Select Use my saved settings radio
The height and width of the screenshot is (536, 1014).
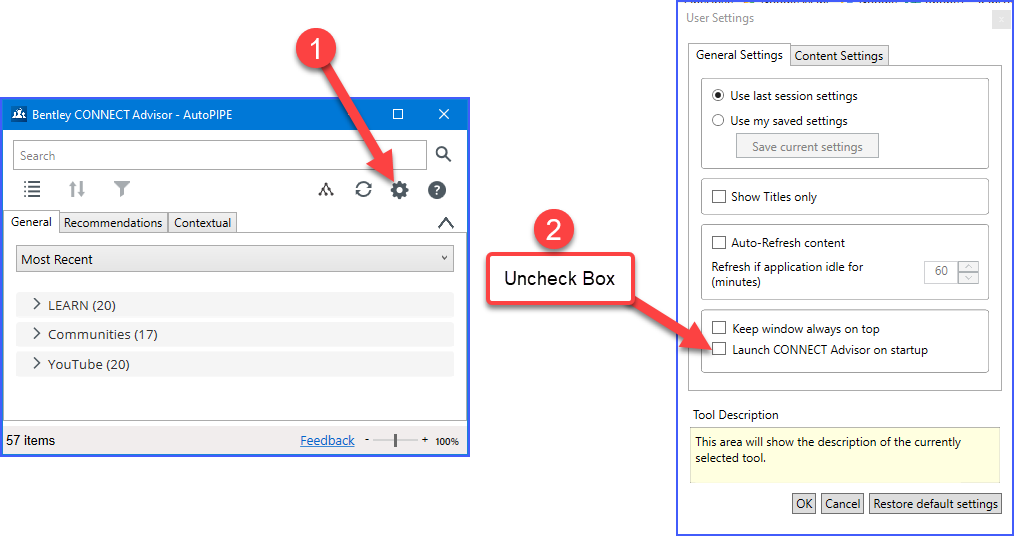(x=718, y=121)
